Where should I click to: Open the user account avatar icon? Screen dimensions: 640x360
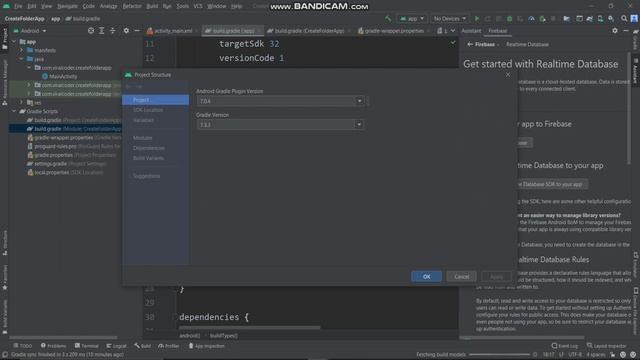634,19
